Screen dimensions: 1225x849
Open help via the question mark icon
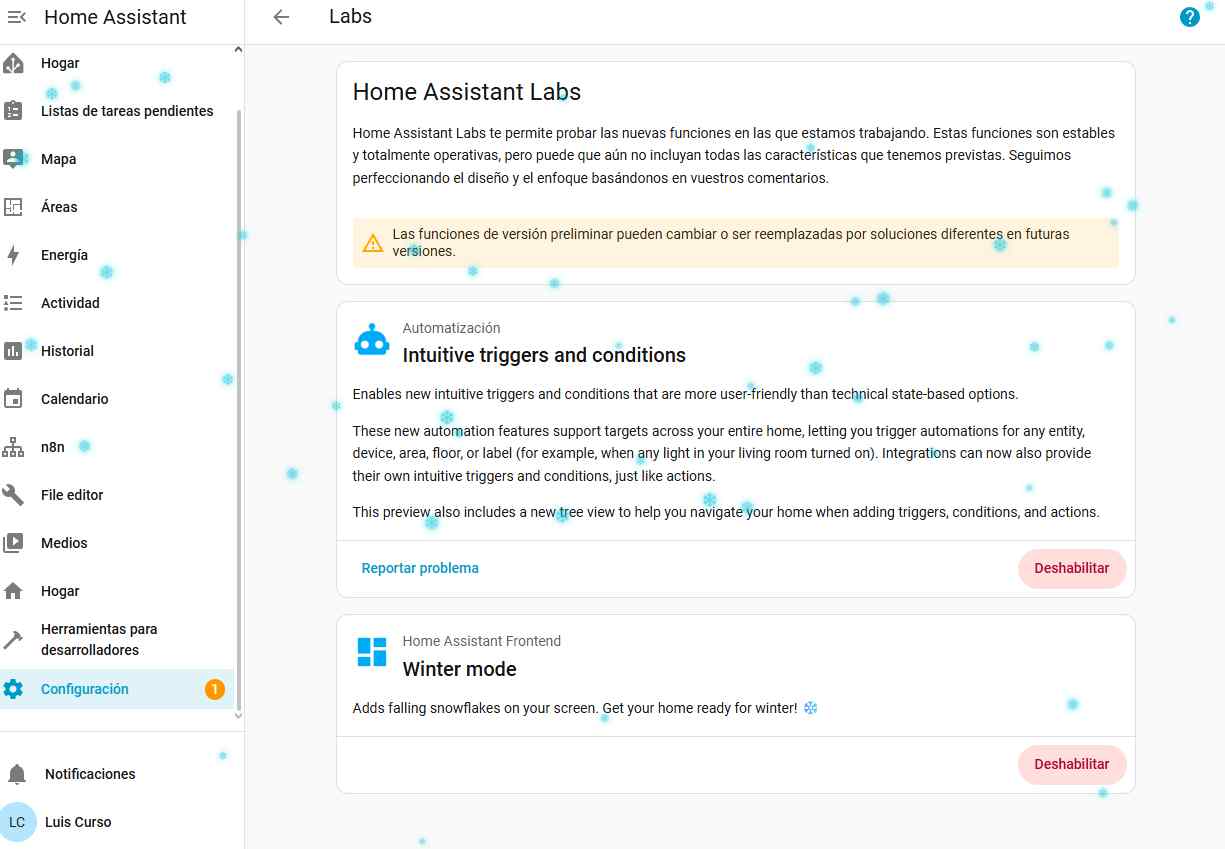coord(1189,17)
